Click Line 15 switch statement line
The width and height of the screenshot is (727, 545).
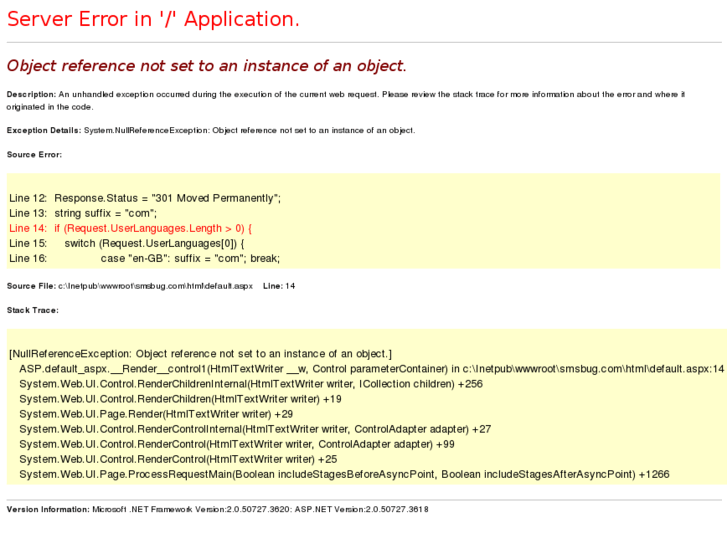click(127, 243)
